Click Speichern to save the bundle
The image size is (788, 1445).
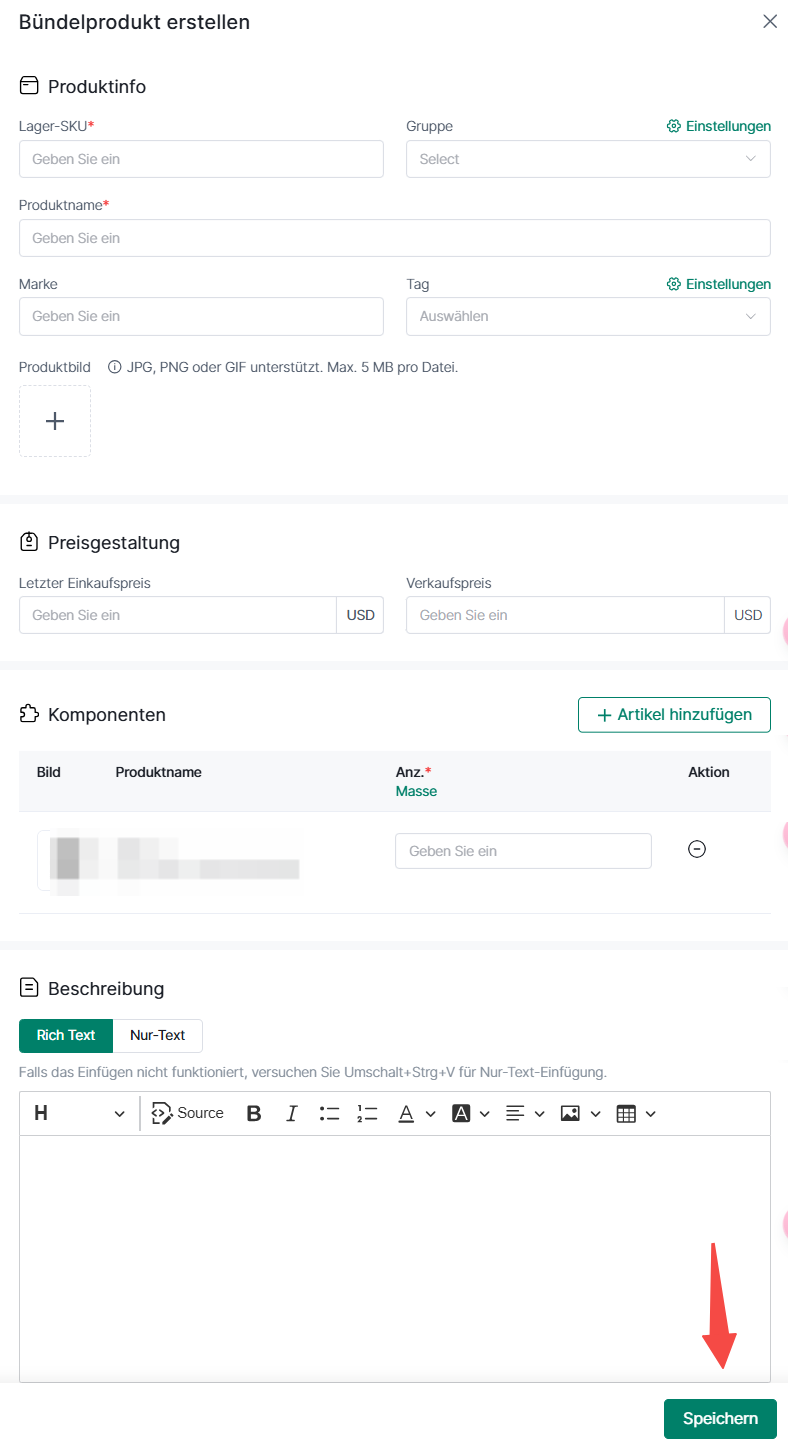(720, 1419)
